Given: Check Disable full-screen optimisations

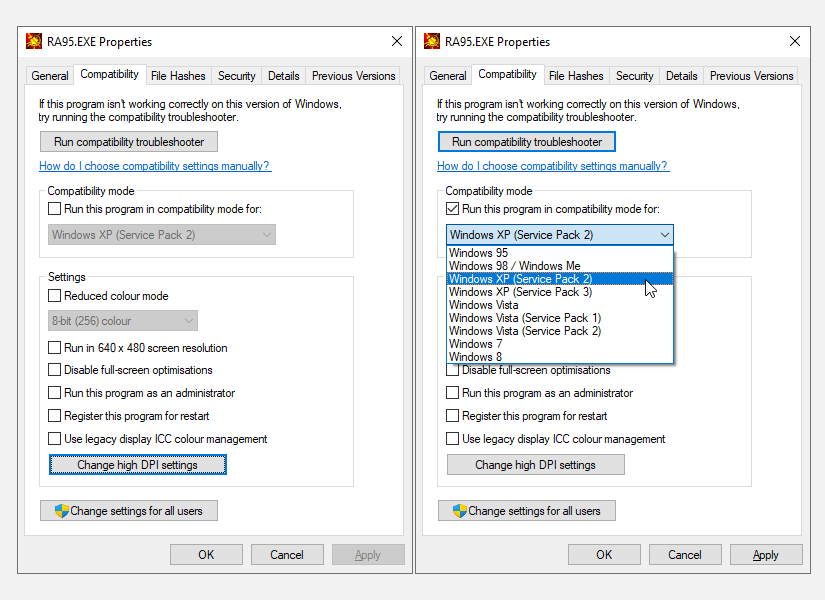Looking at the screenshot, I should (x=55, y=370).
